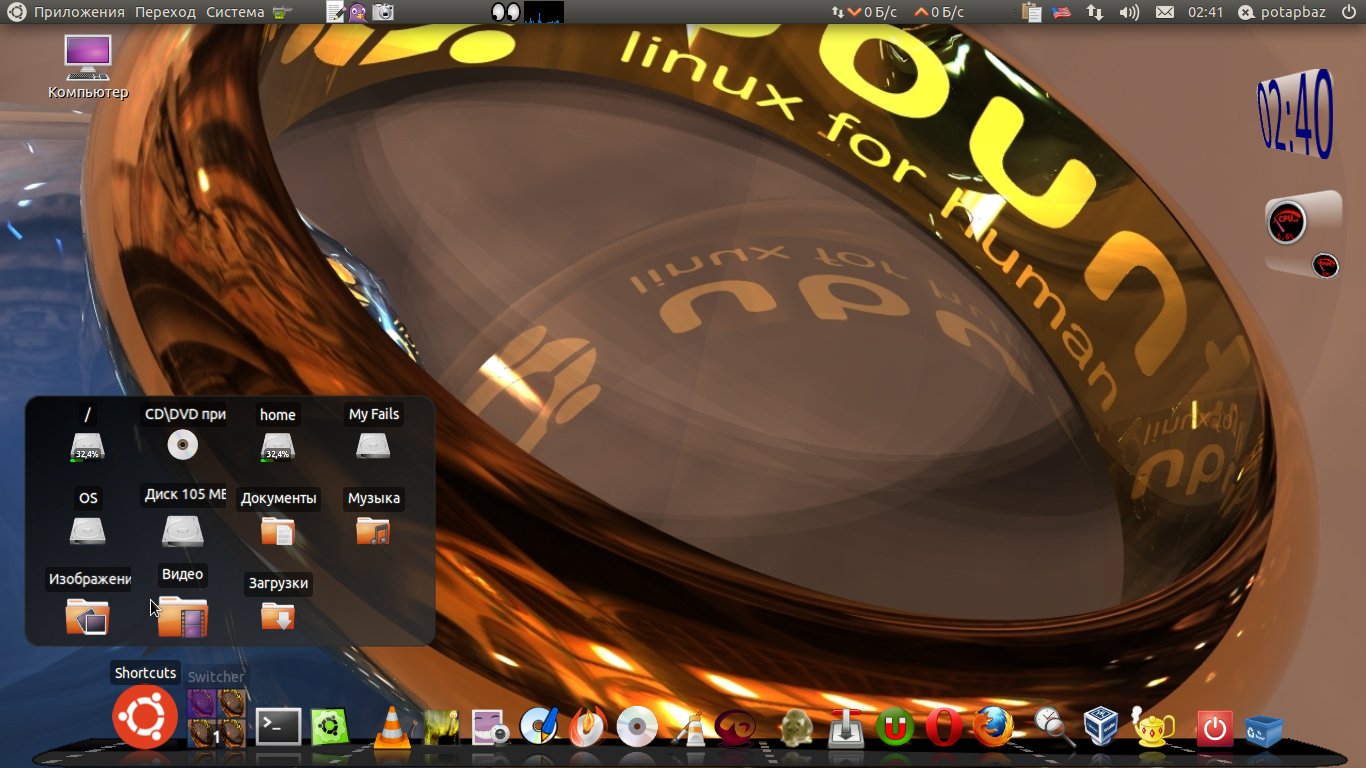Screen dimensions: 1366x768
Task: Open the Переход menu
Action: 166,12
